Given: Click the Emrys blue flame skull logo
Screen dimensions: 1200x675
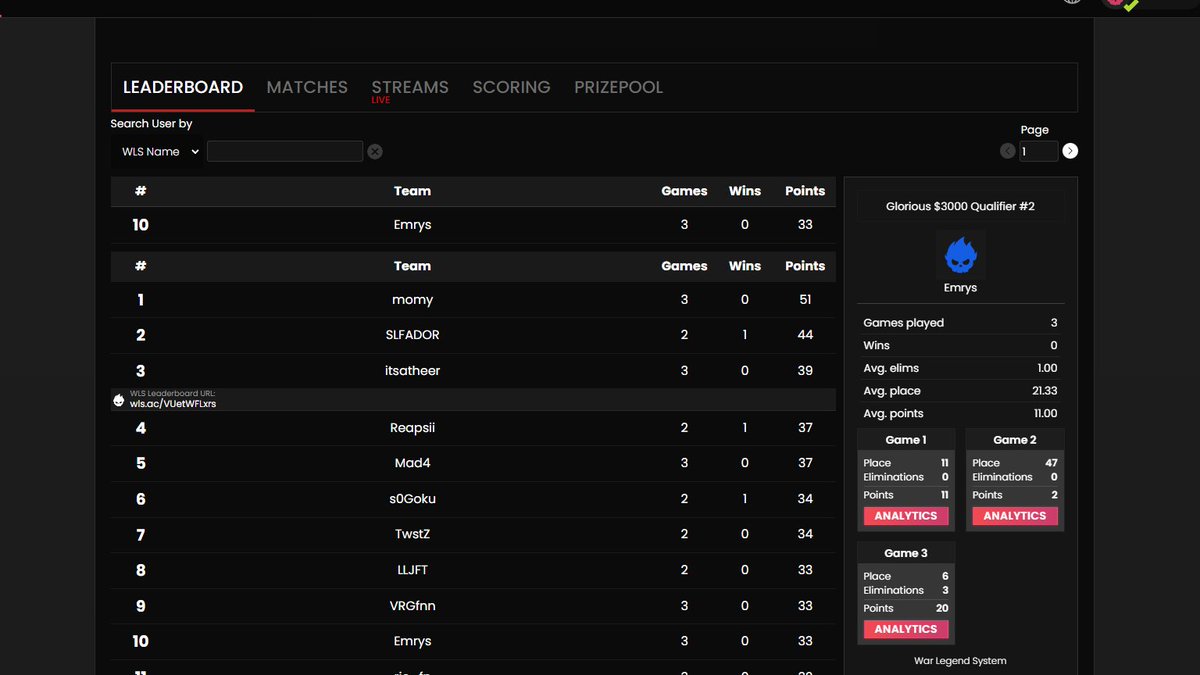Looking at the screenshot, I should pos(961,255).
